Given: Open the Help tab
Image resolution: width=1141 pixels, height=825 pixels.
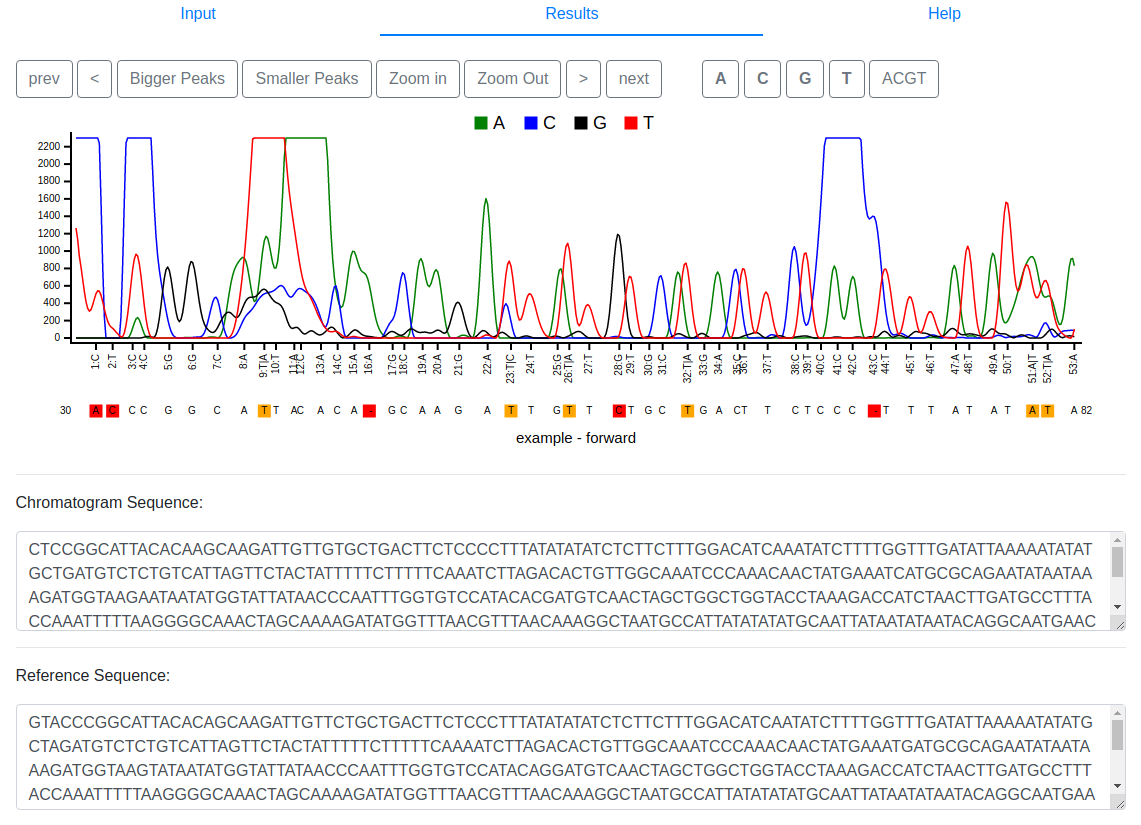Looking at the screenshot, I should click(943, 14).
